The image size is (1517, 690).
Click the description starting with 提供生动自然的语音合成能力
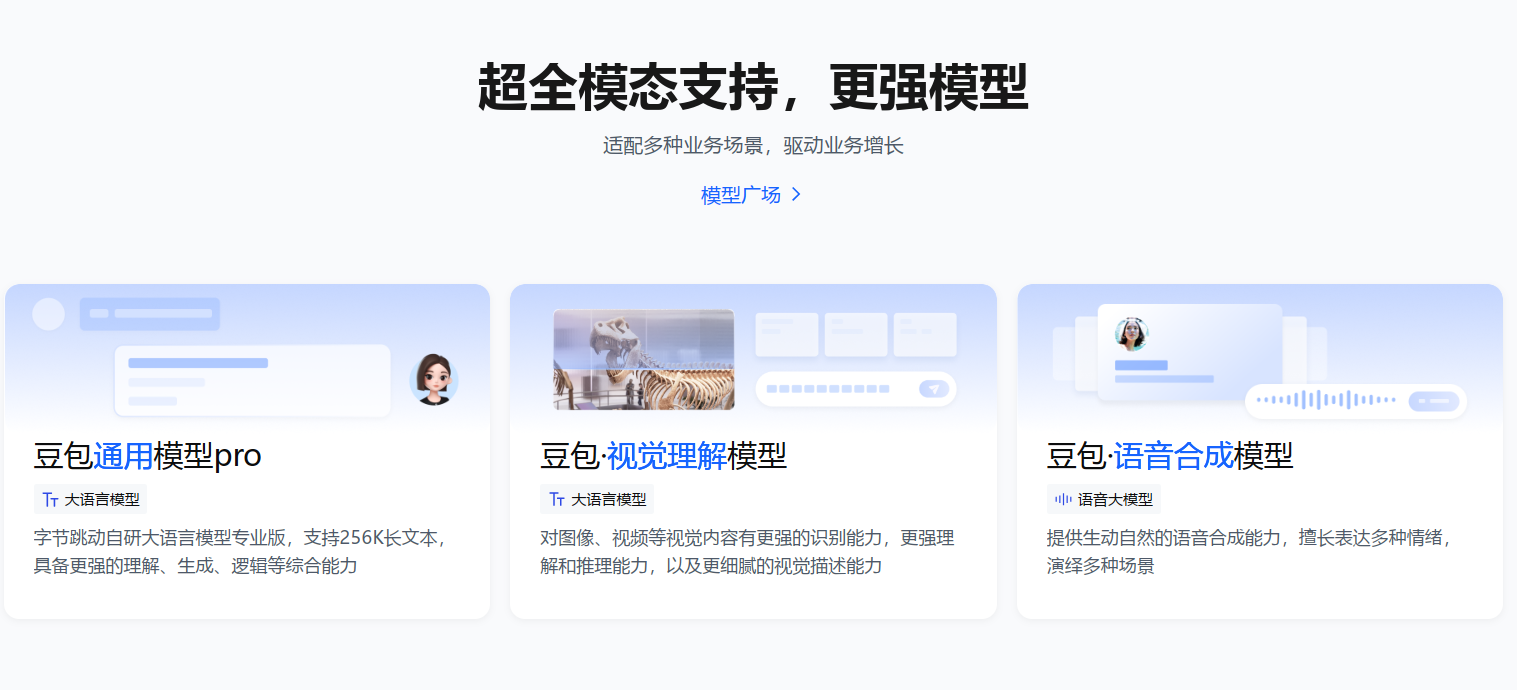[1249, 552]
